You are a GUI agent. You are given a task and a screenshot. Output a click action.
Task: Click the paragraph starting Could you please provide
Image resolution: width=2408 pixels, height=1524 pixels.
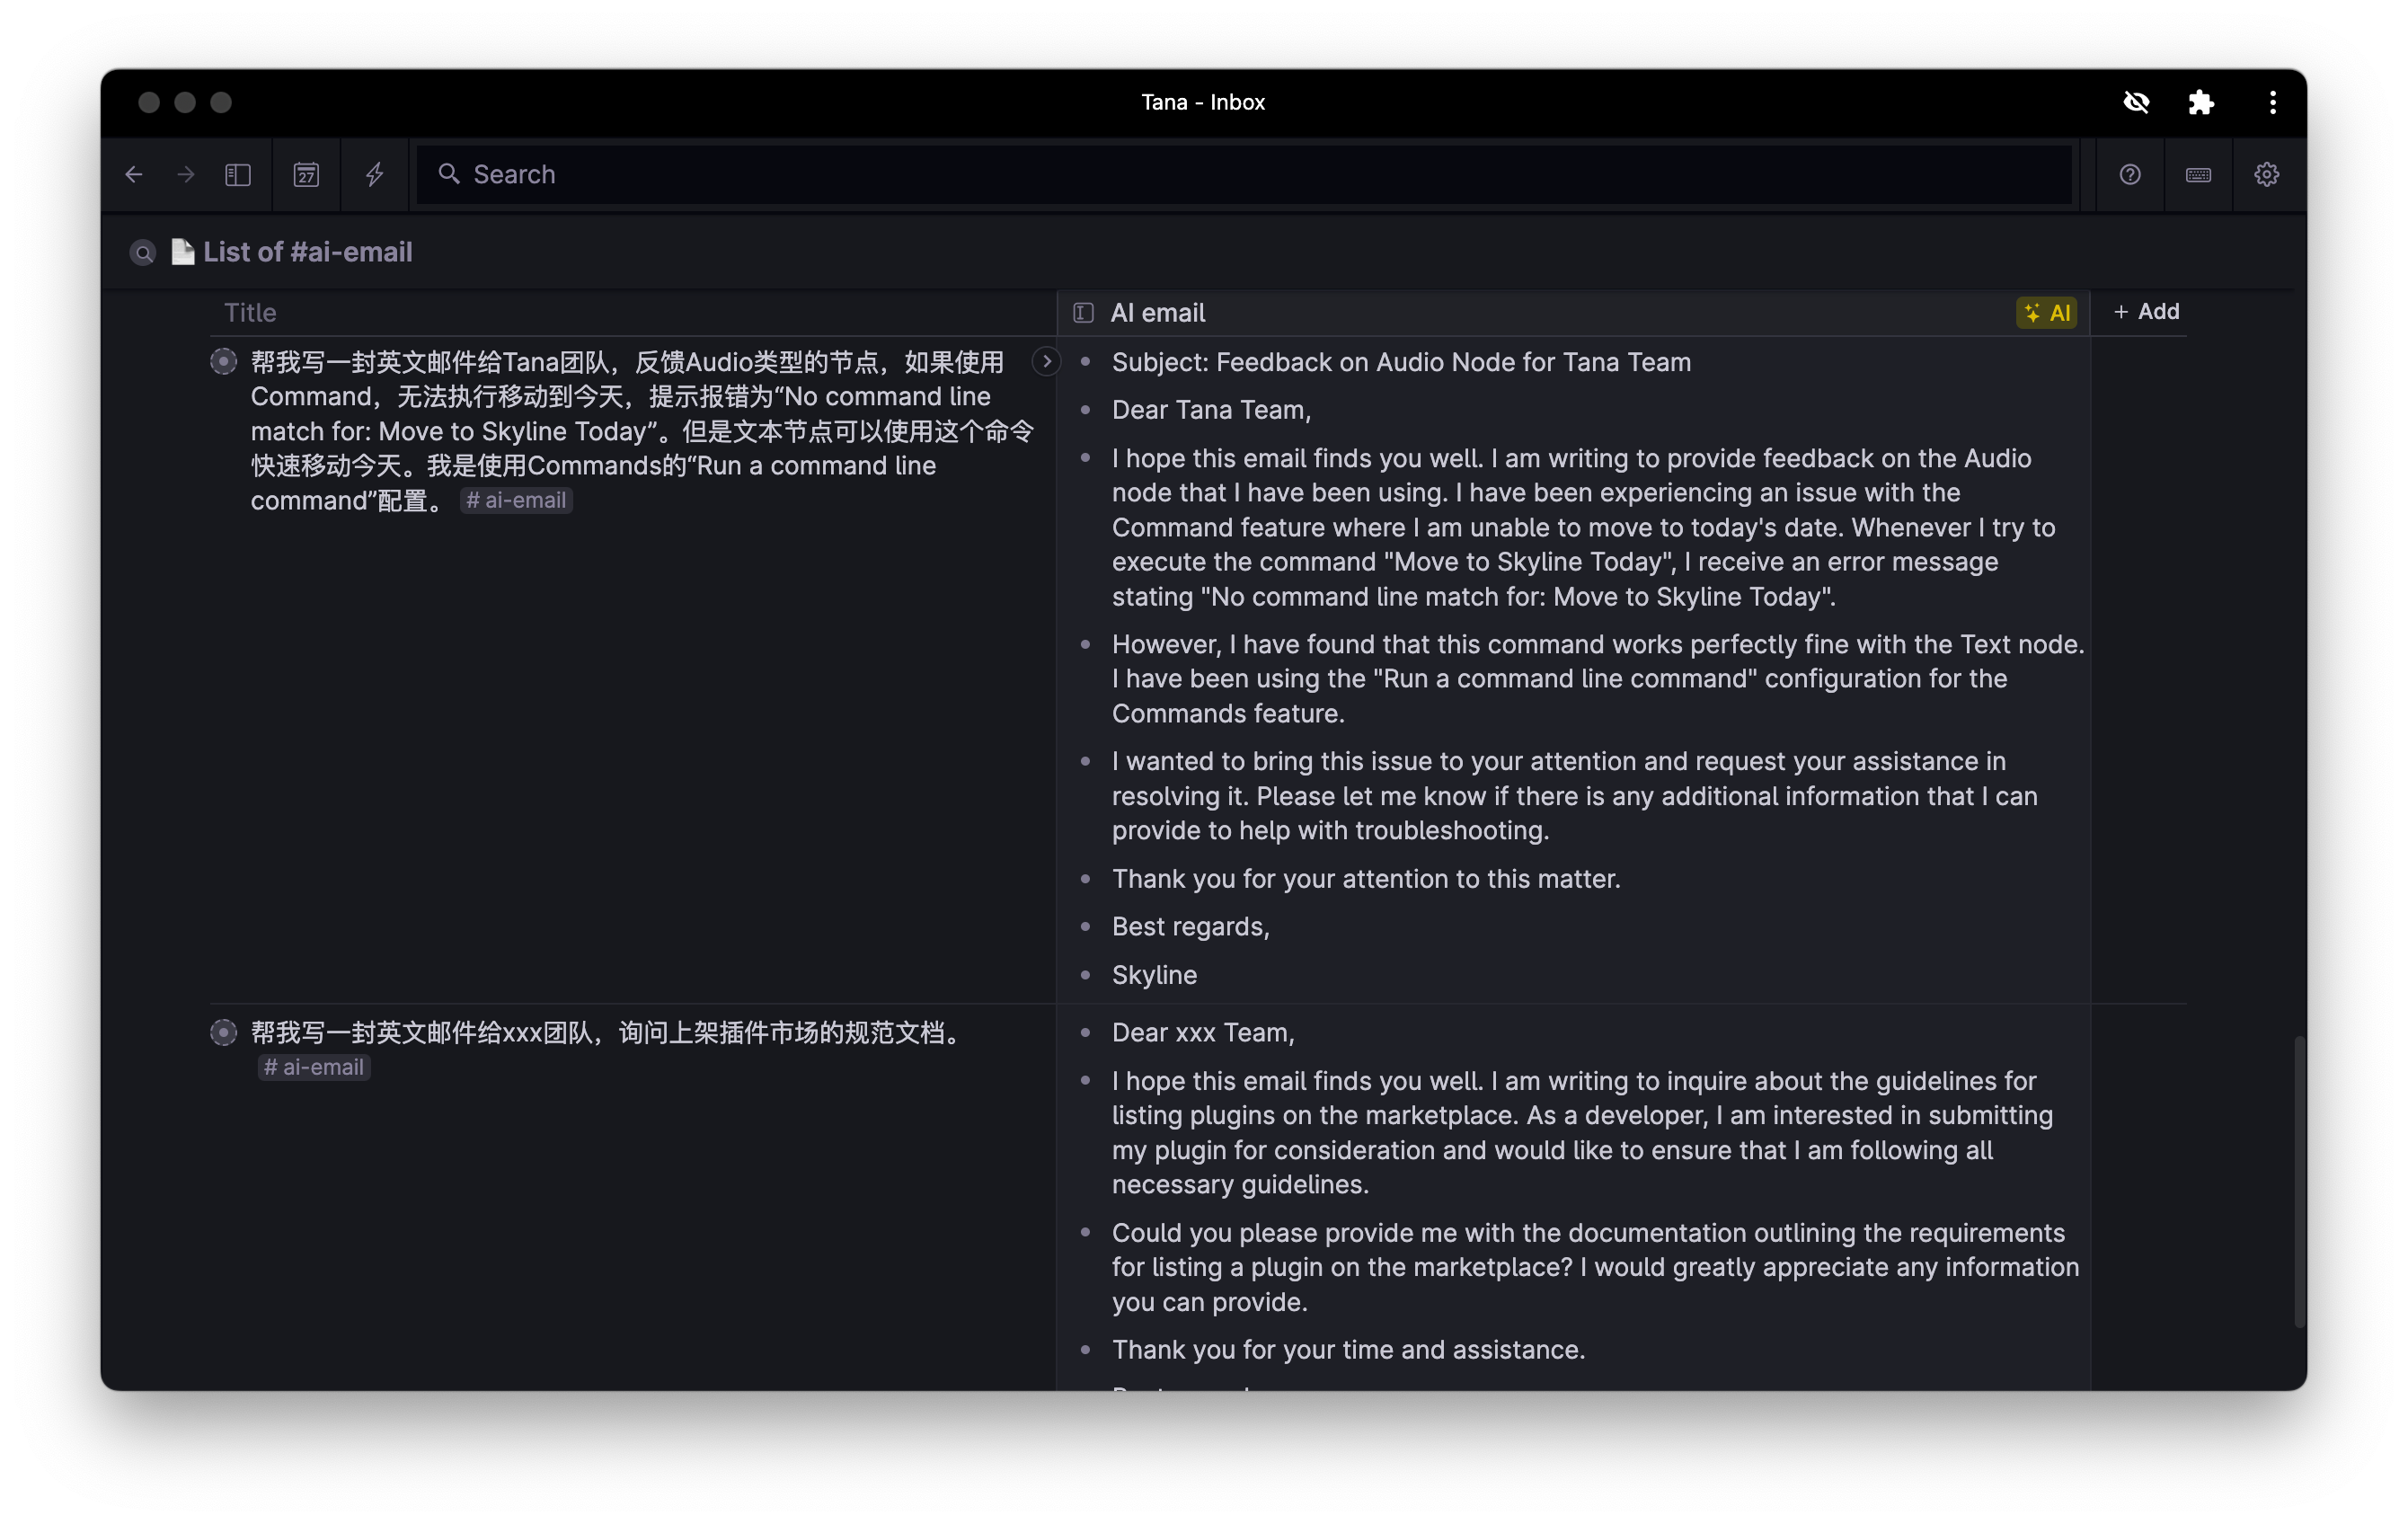[1595, 1267]
